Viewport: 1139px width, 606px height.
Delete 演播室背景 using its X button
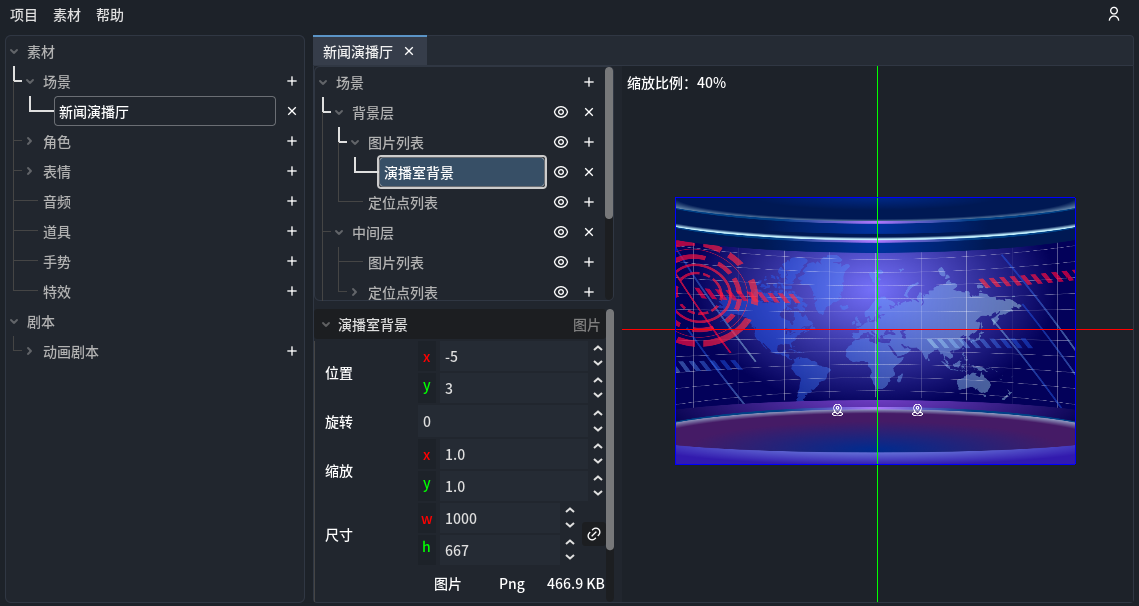pyautogui.click(x=589, y=172)
